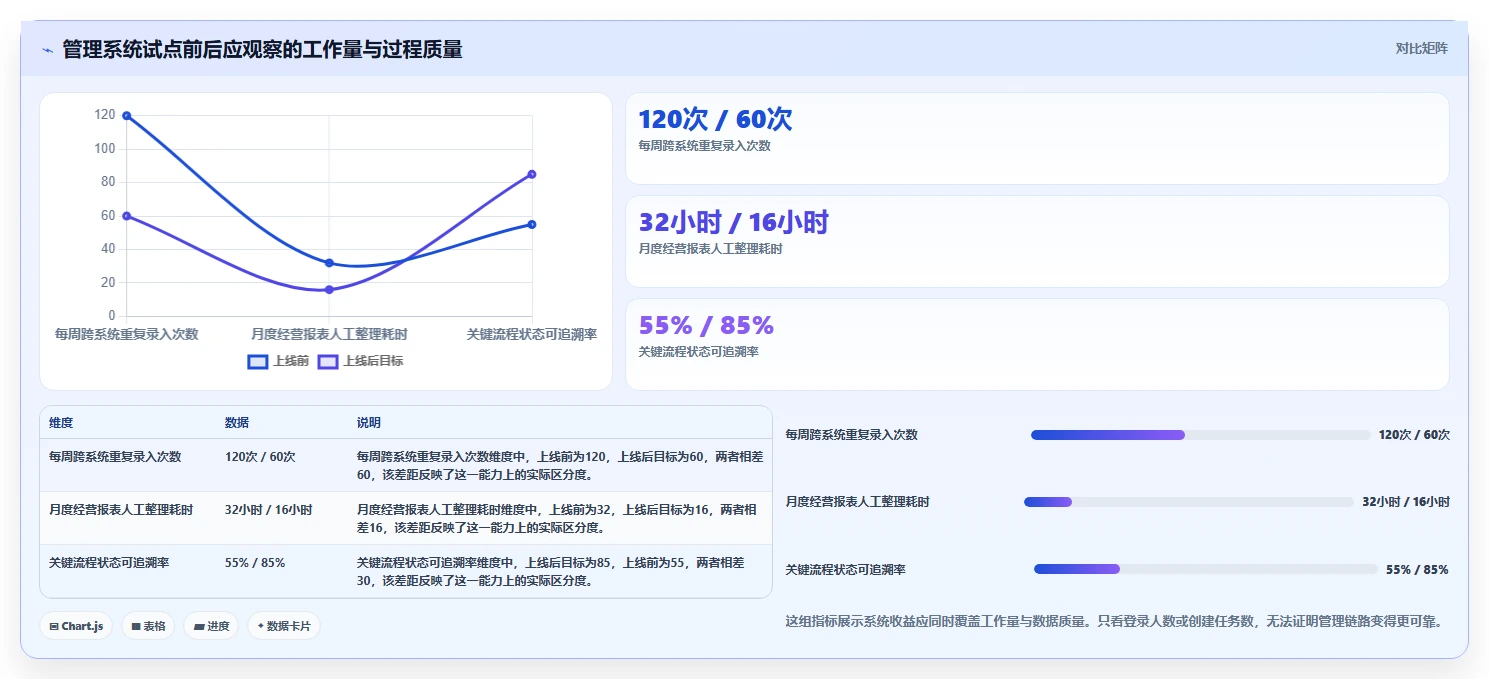Click the footnote starting with 这组指标展示系统收益
This screenshot has width=1489, height=679.
click(x=1115, y=622)
